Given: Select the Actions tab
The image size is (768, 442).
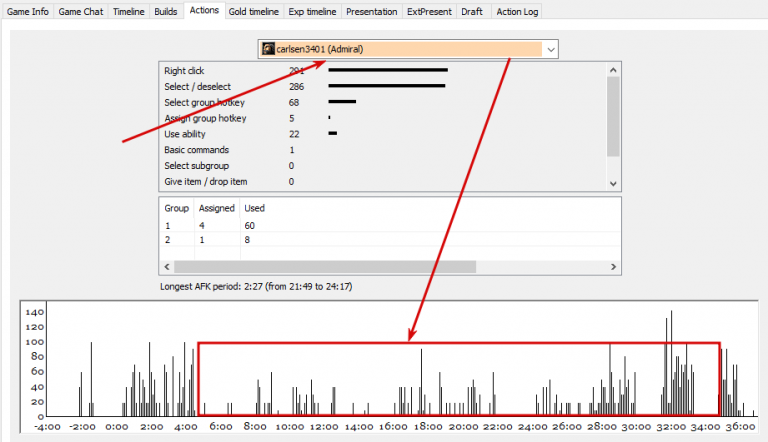Looking at the screenshot, I should coord(204,10).
